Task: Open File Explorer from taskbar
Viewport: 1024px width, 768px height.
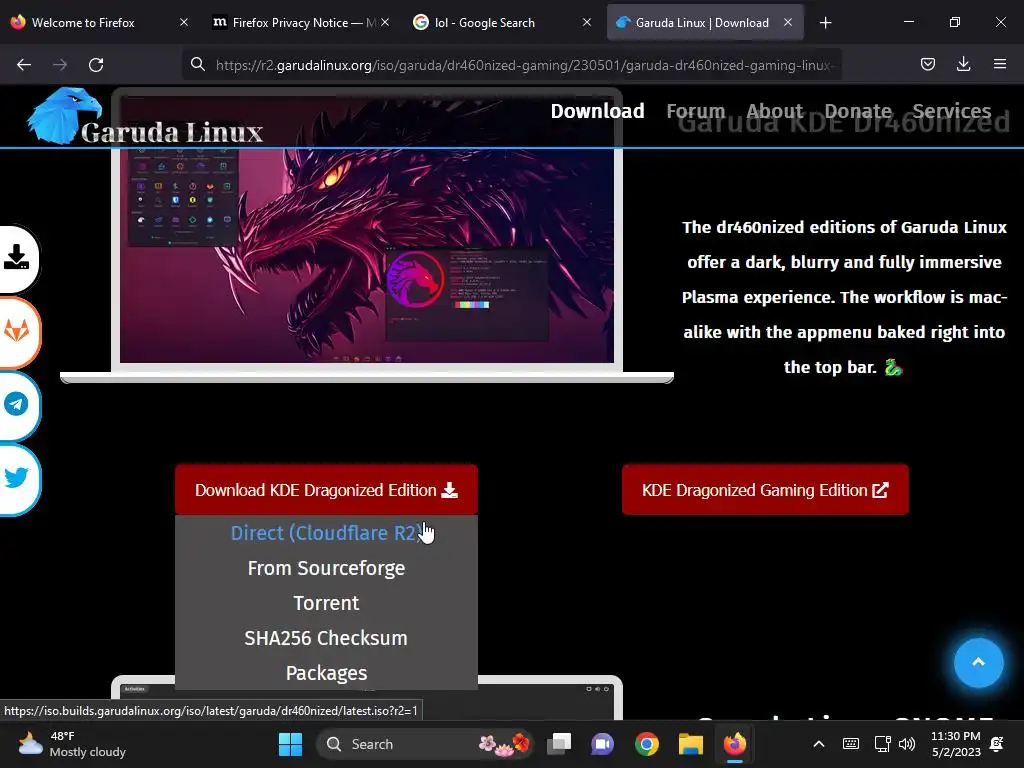Action: (690, 744)
